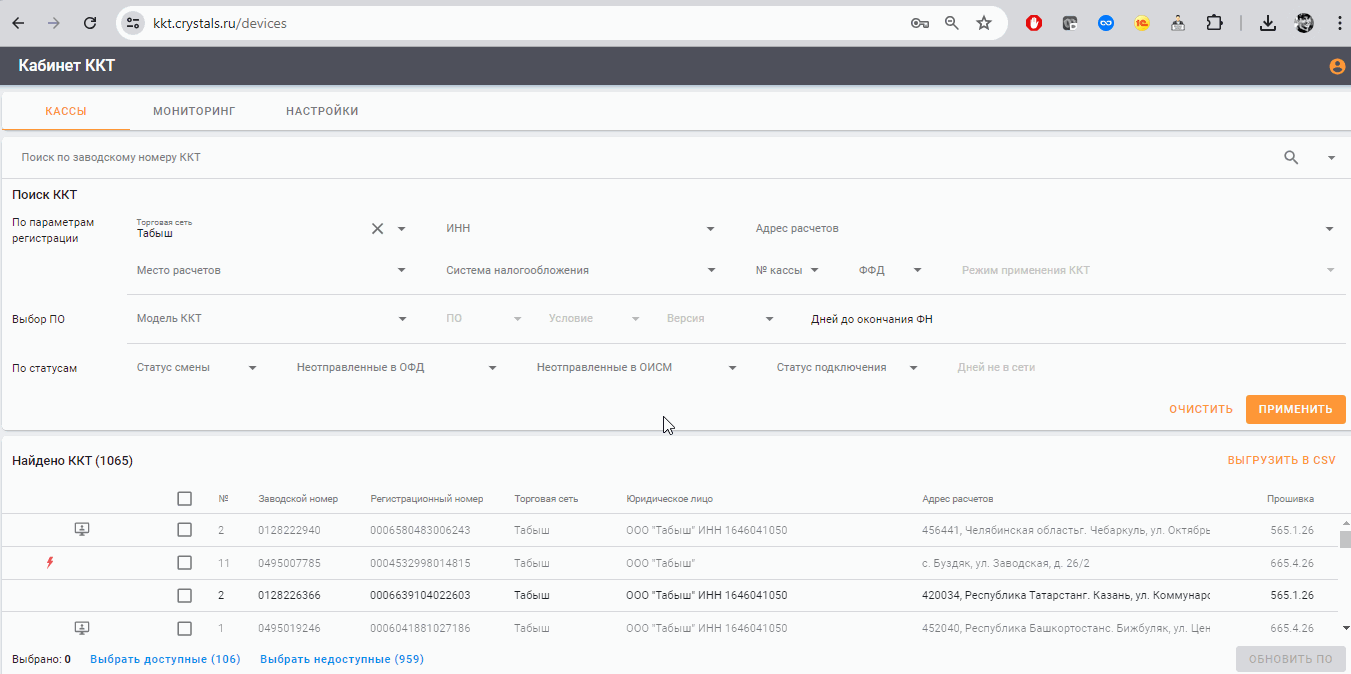
Task: Click the search magnifier icon for KKT
Action: tap(1291, 157)
